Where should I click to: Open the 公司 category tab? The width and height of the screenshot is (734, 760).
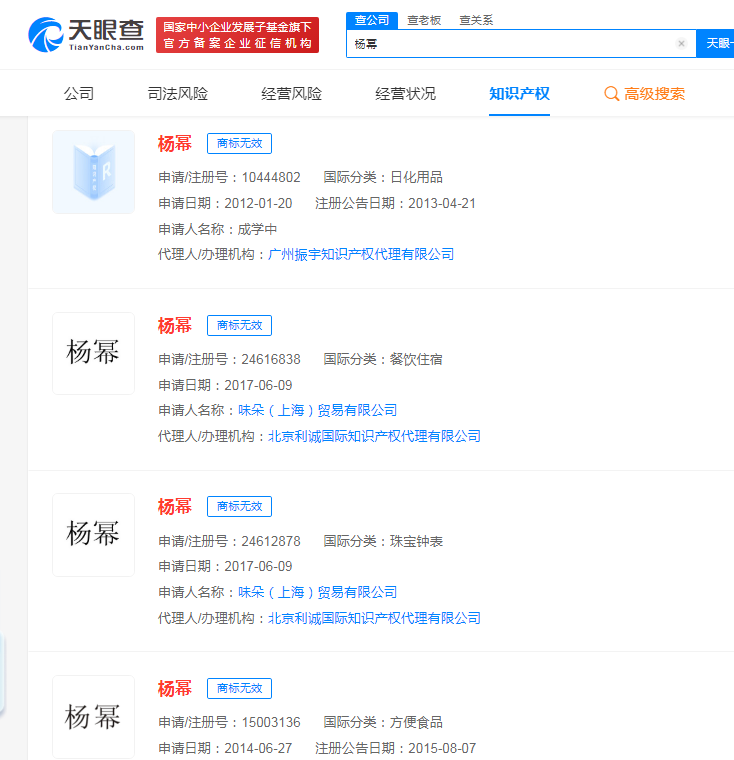pos(79,94)
